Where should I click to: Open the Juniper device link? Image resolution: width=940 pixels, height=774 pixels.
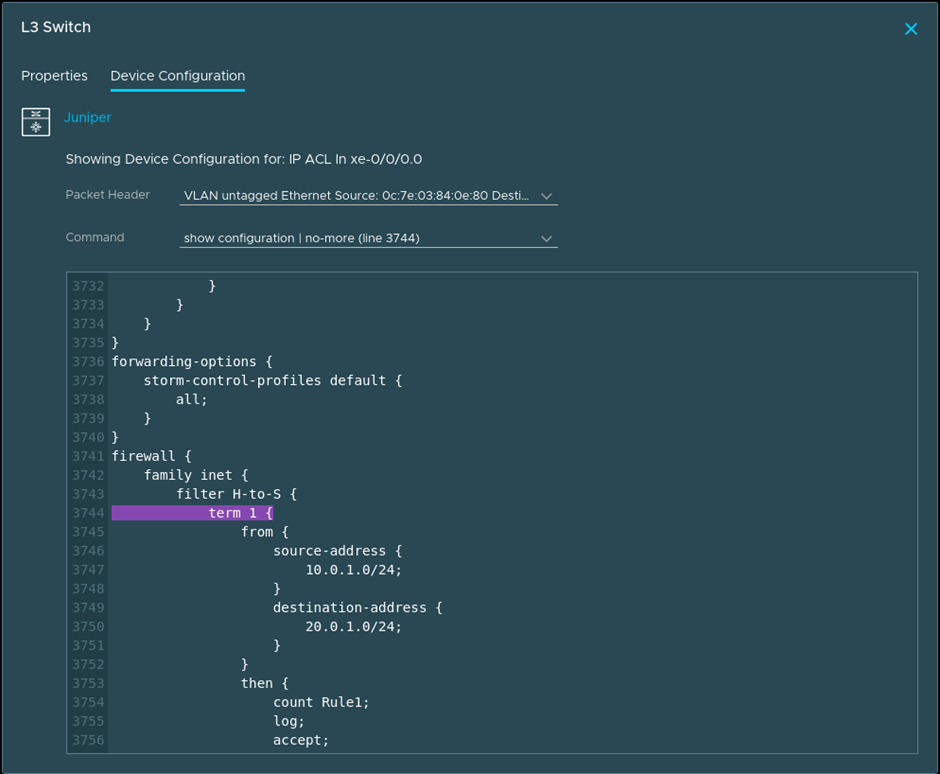[88, 118]
